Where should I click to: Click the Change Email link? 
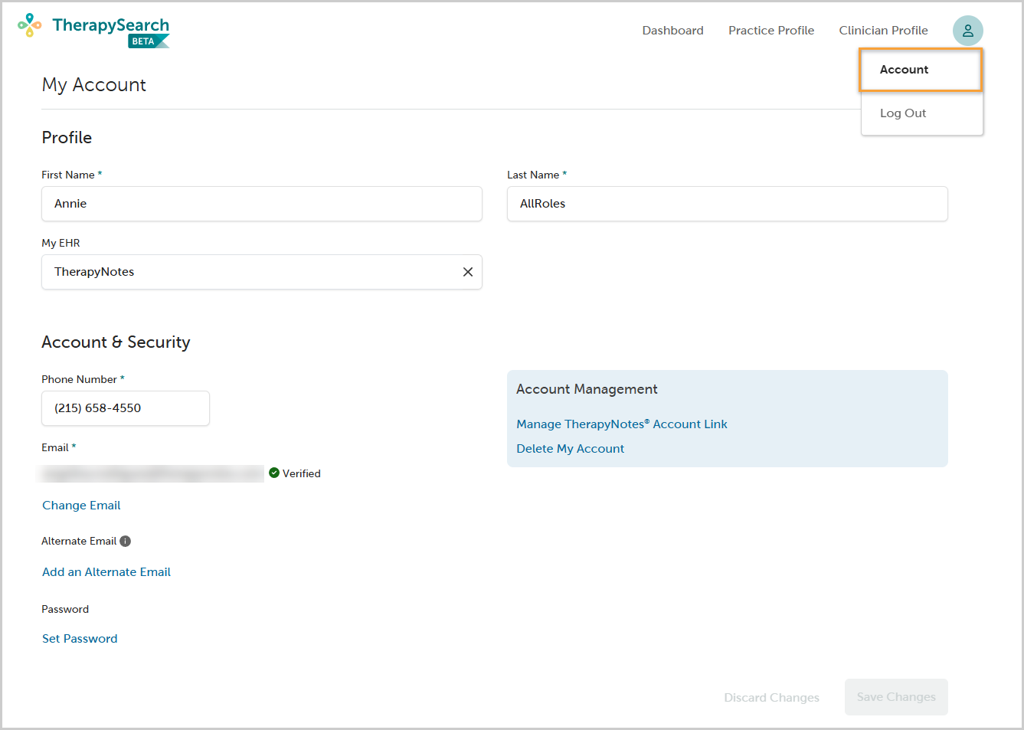(81, 505)
